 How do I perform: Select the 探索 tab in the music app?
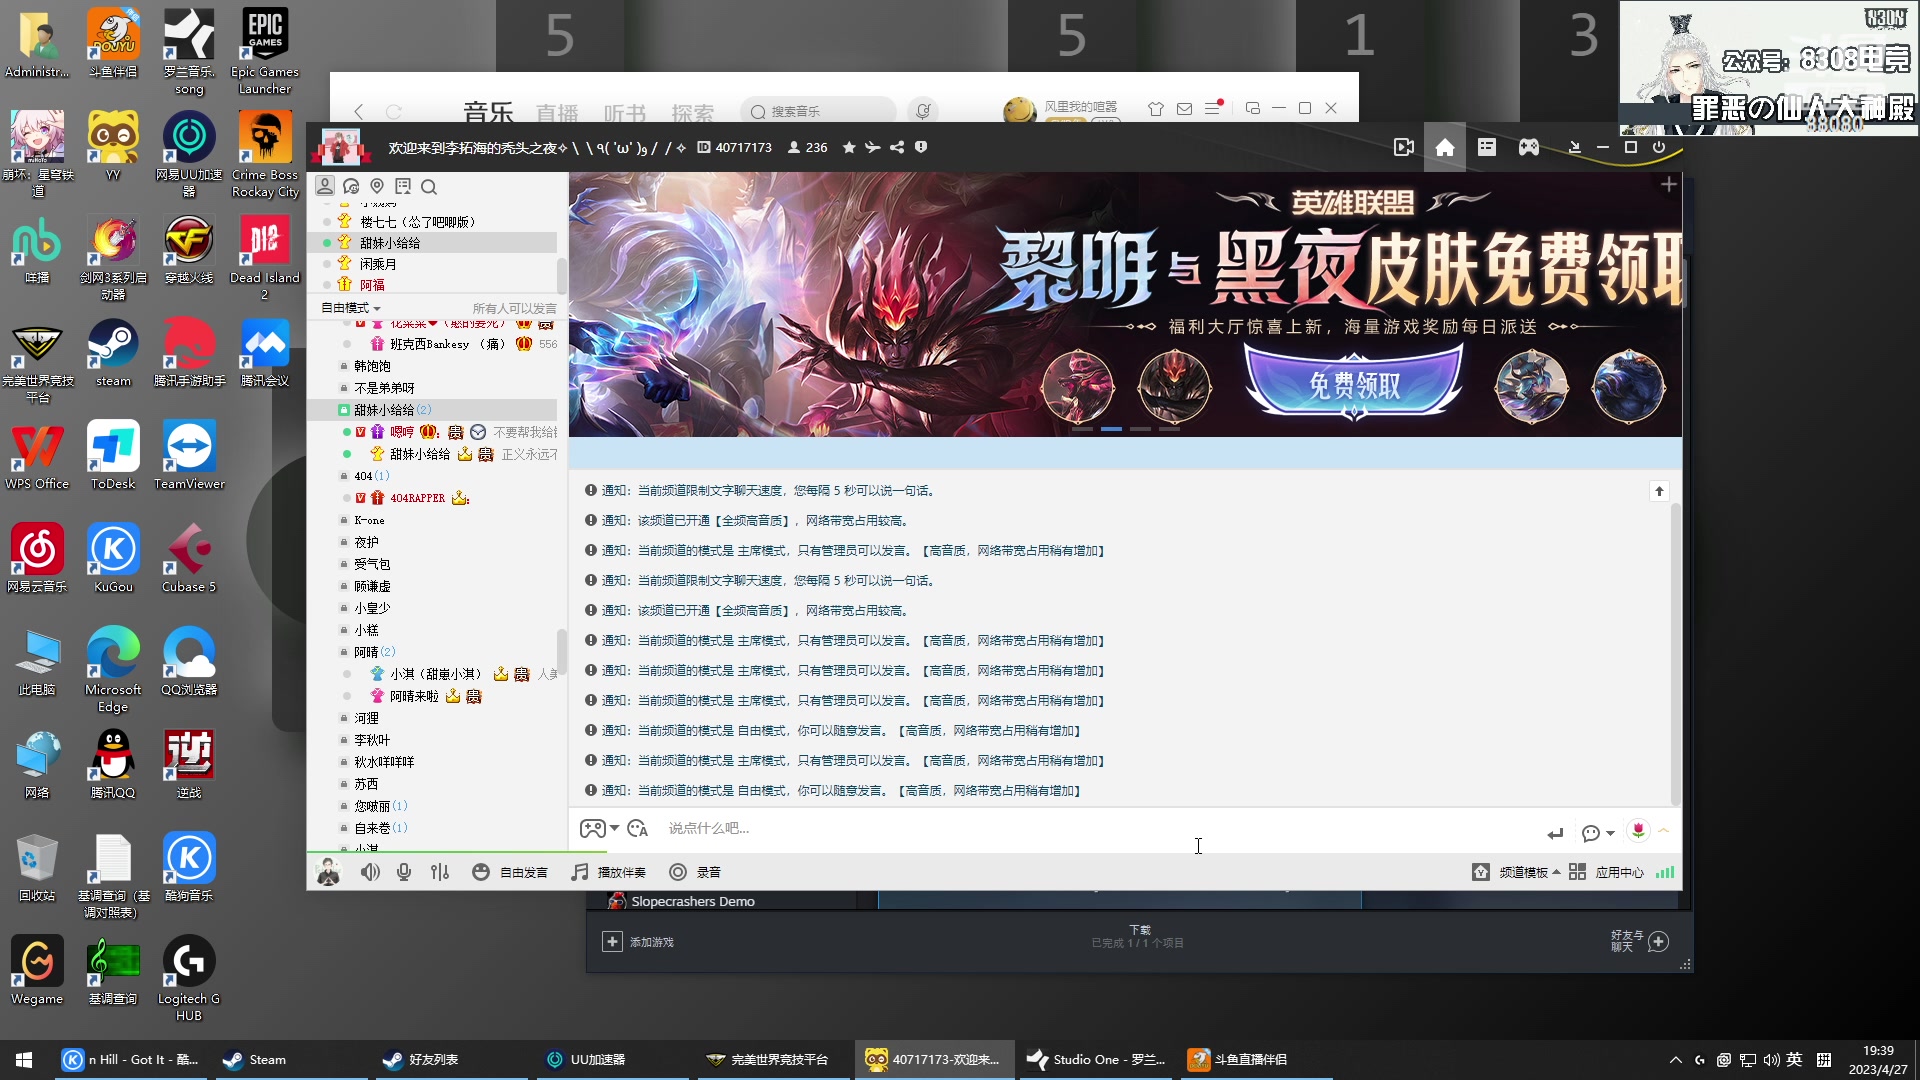tap(692, 113)
